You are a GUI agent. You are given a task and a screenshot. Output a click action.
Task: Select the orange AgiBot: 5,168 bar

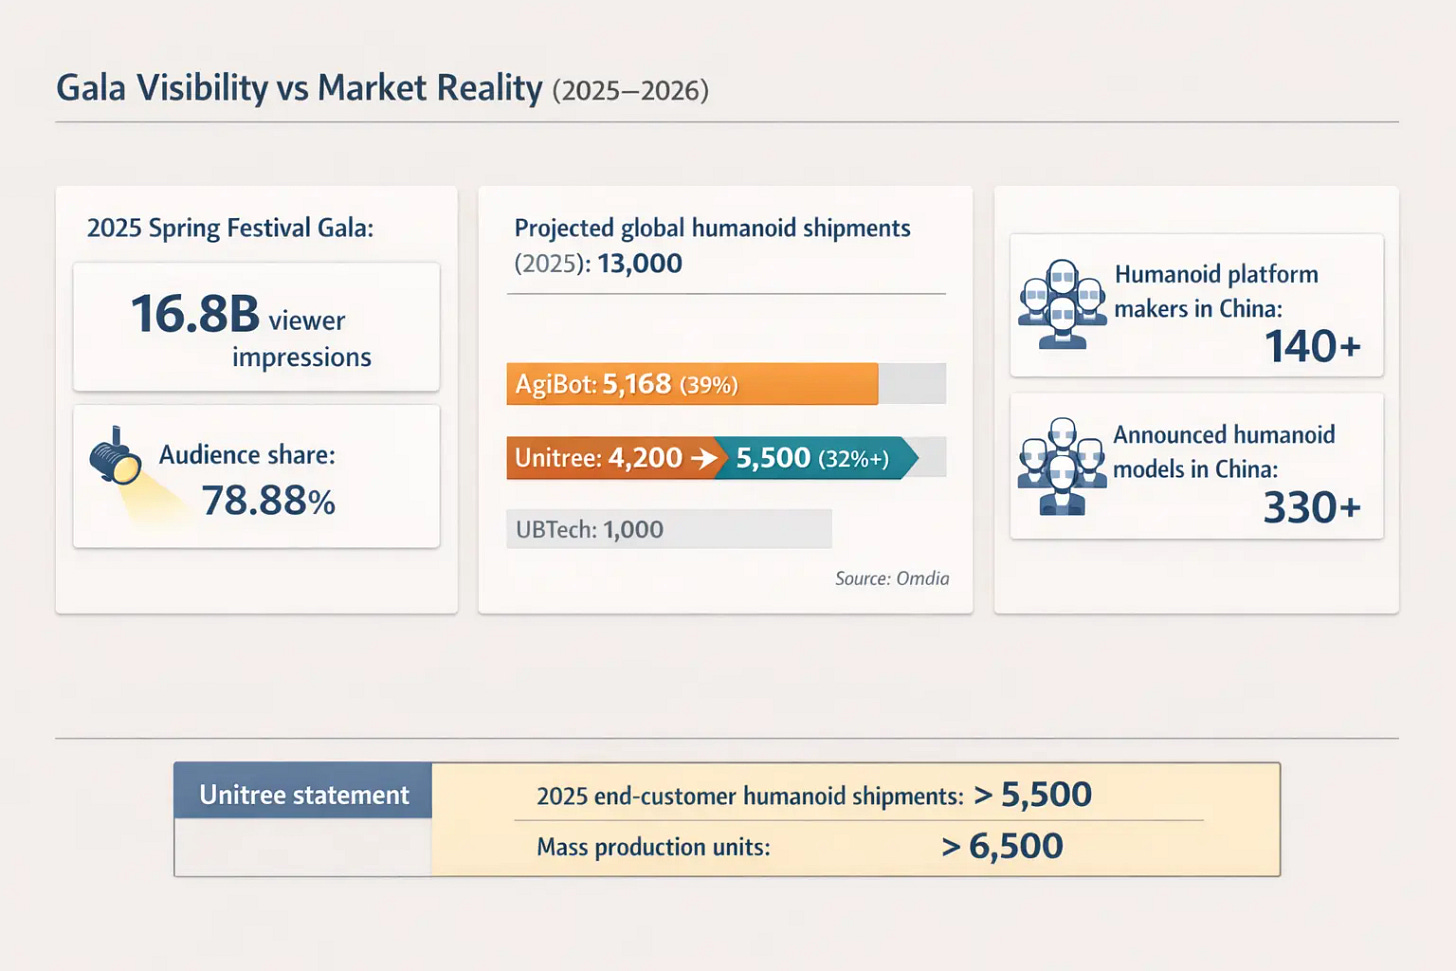(692, 384)
